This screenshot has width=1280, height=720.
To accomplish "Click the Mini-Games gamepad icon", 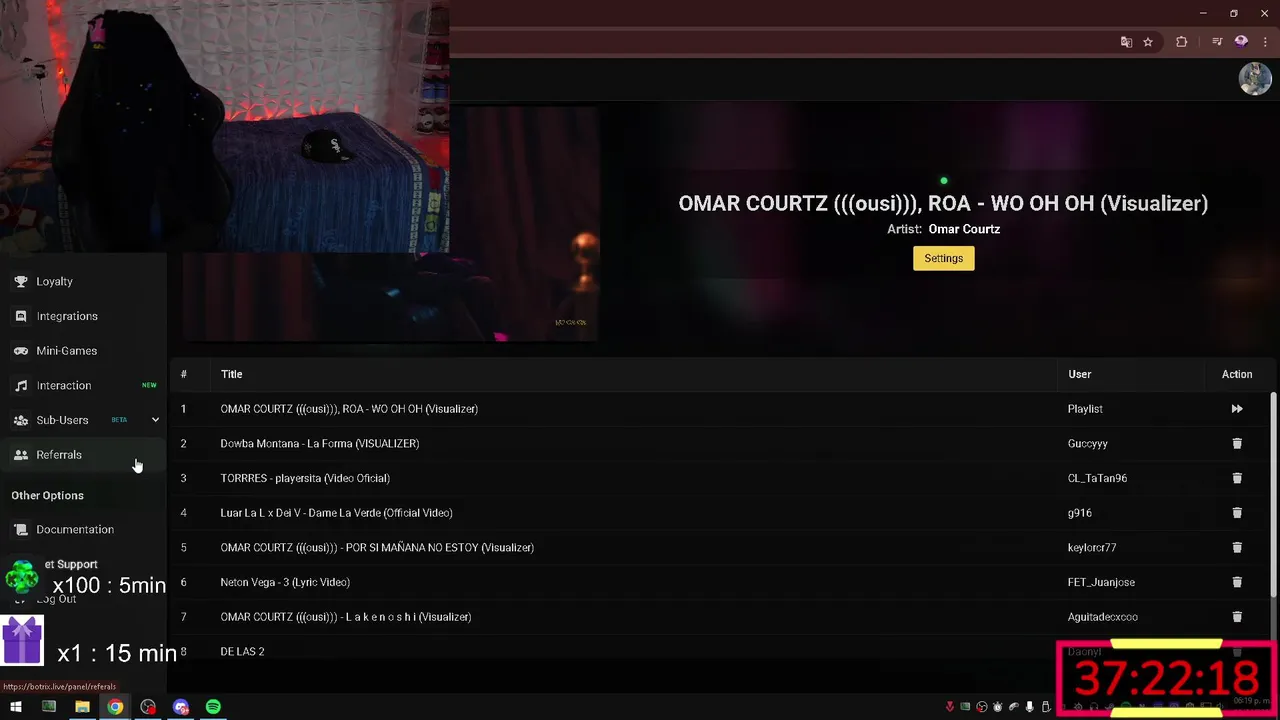I will click(21, 351).
